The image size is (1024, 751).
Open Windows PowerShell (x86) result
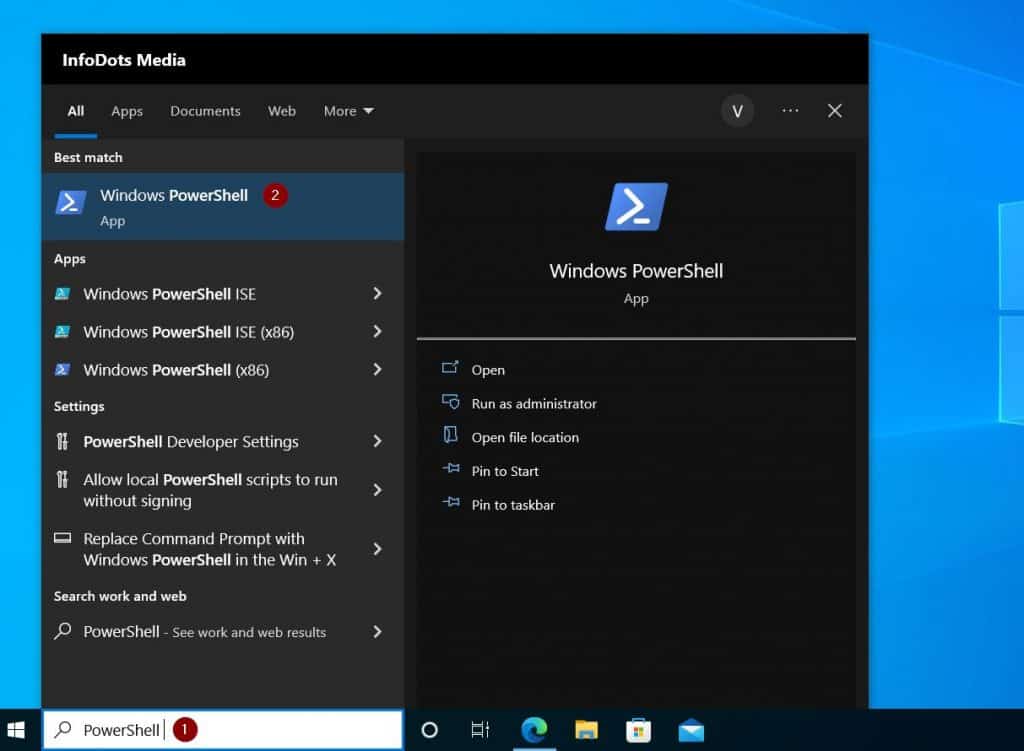[x=223, y=370]
